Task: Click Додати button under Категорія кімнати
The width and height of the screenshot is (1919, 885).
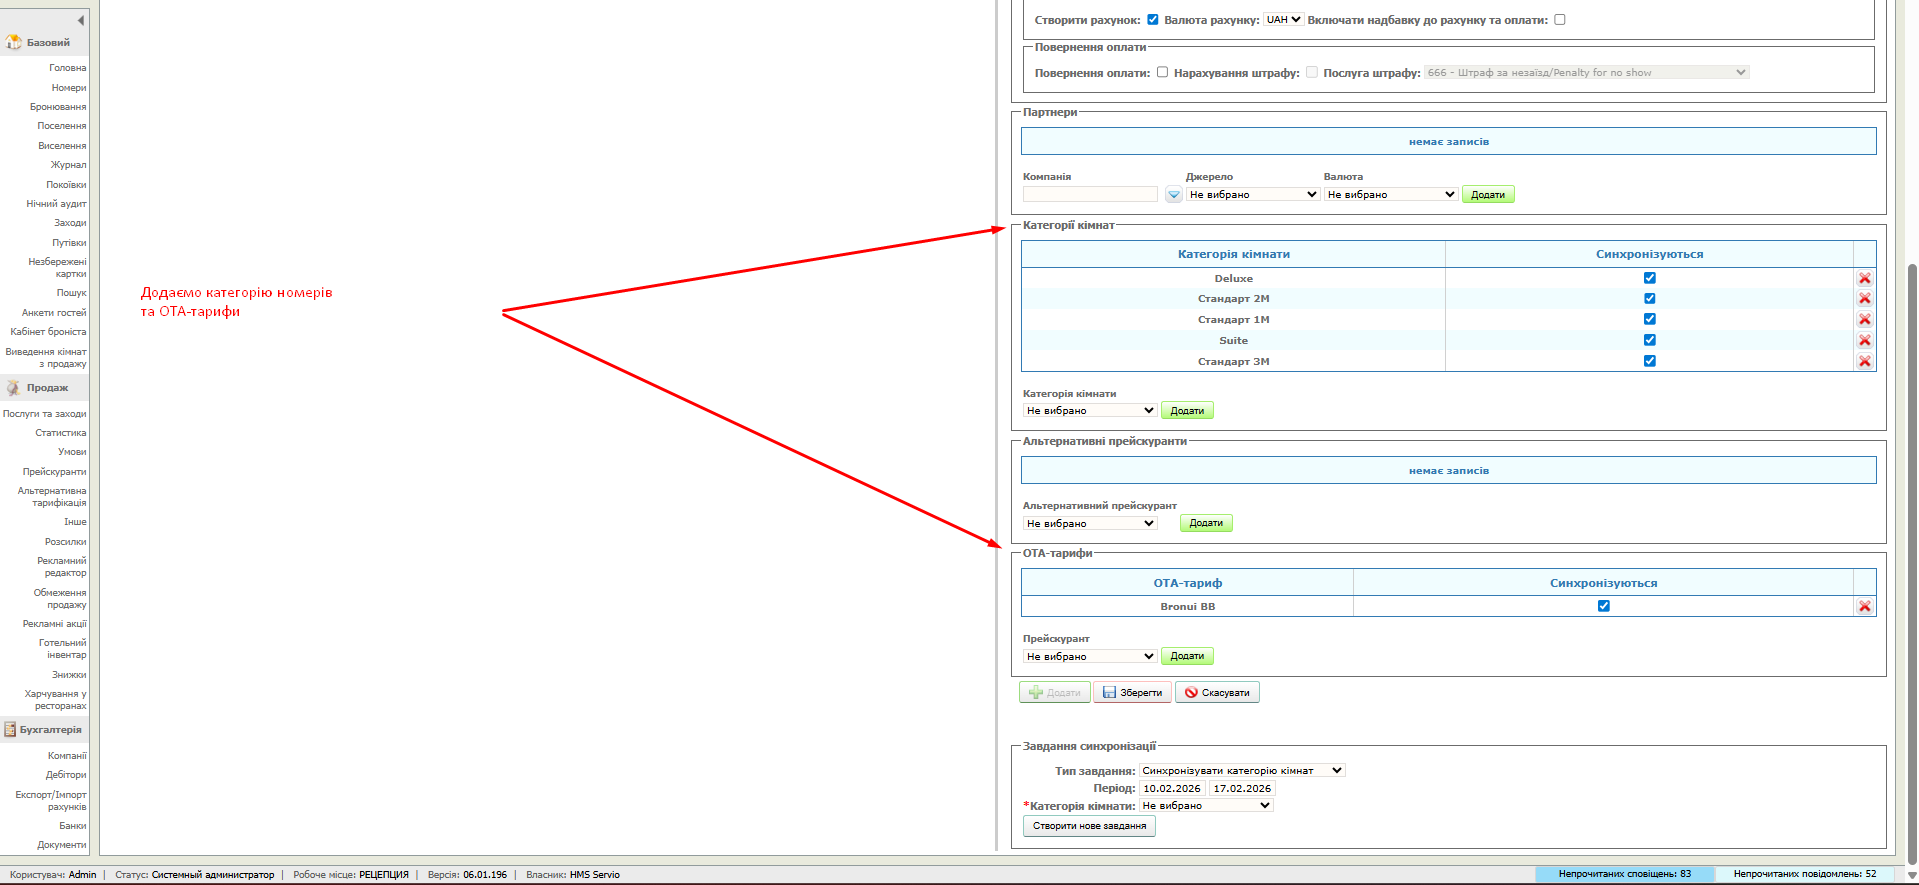Action: 1187,411
